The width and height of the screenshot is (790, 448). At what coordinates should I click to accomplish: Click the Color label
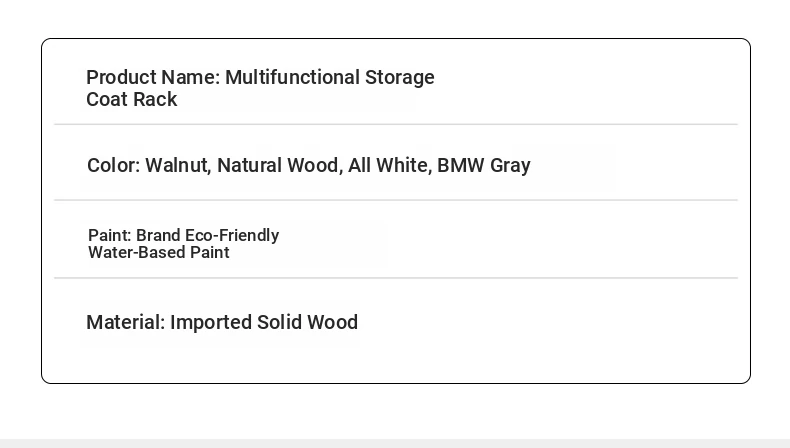pyautogui.click(x=114, y=165)
